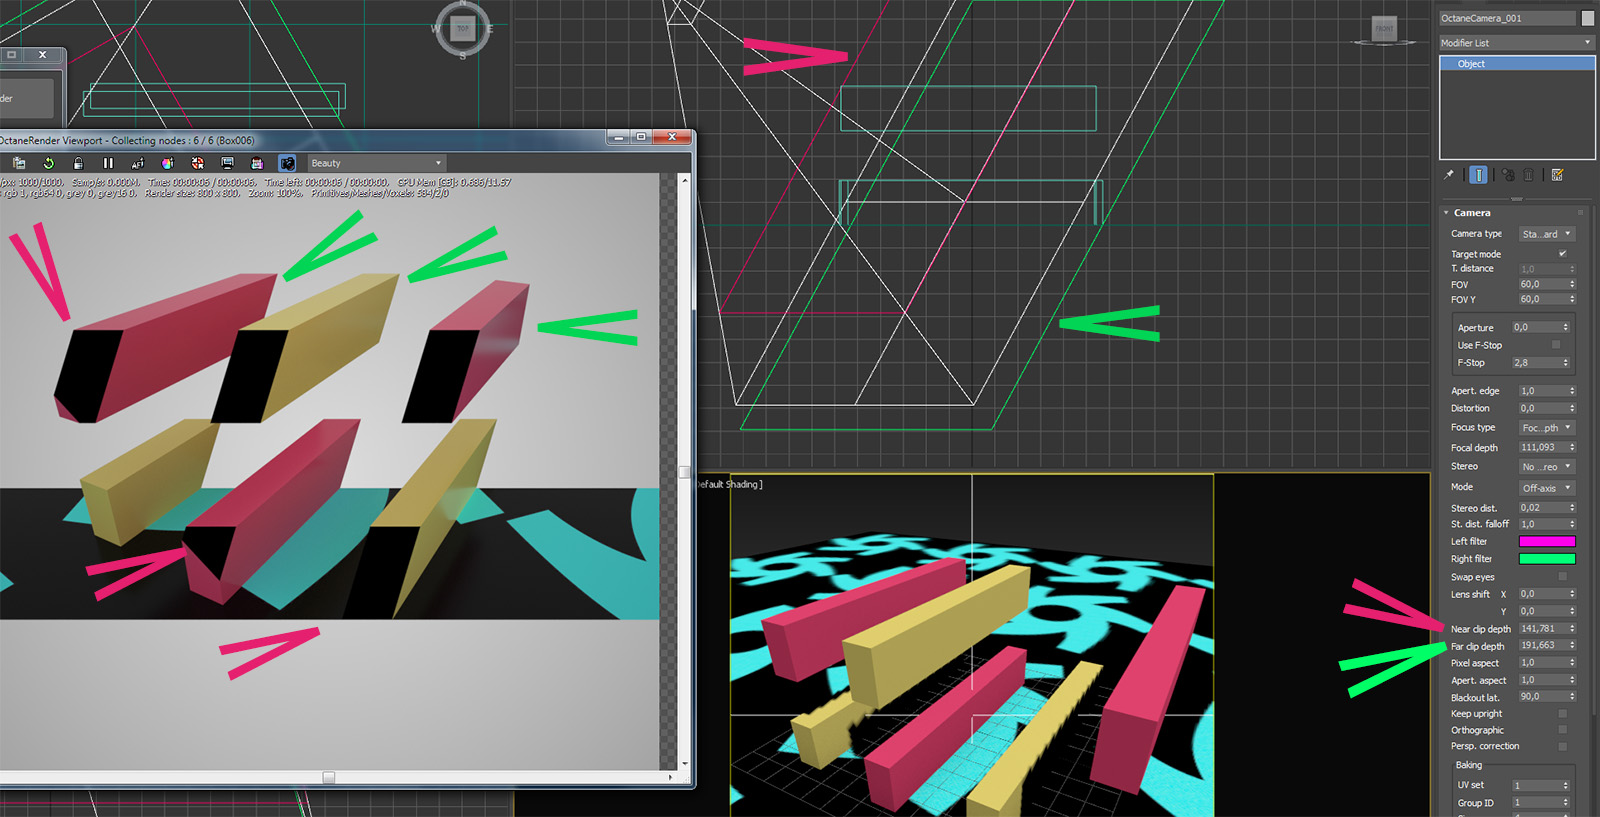Enable the Orthographic checkbox

click(x=1562, y=730)
